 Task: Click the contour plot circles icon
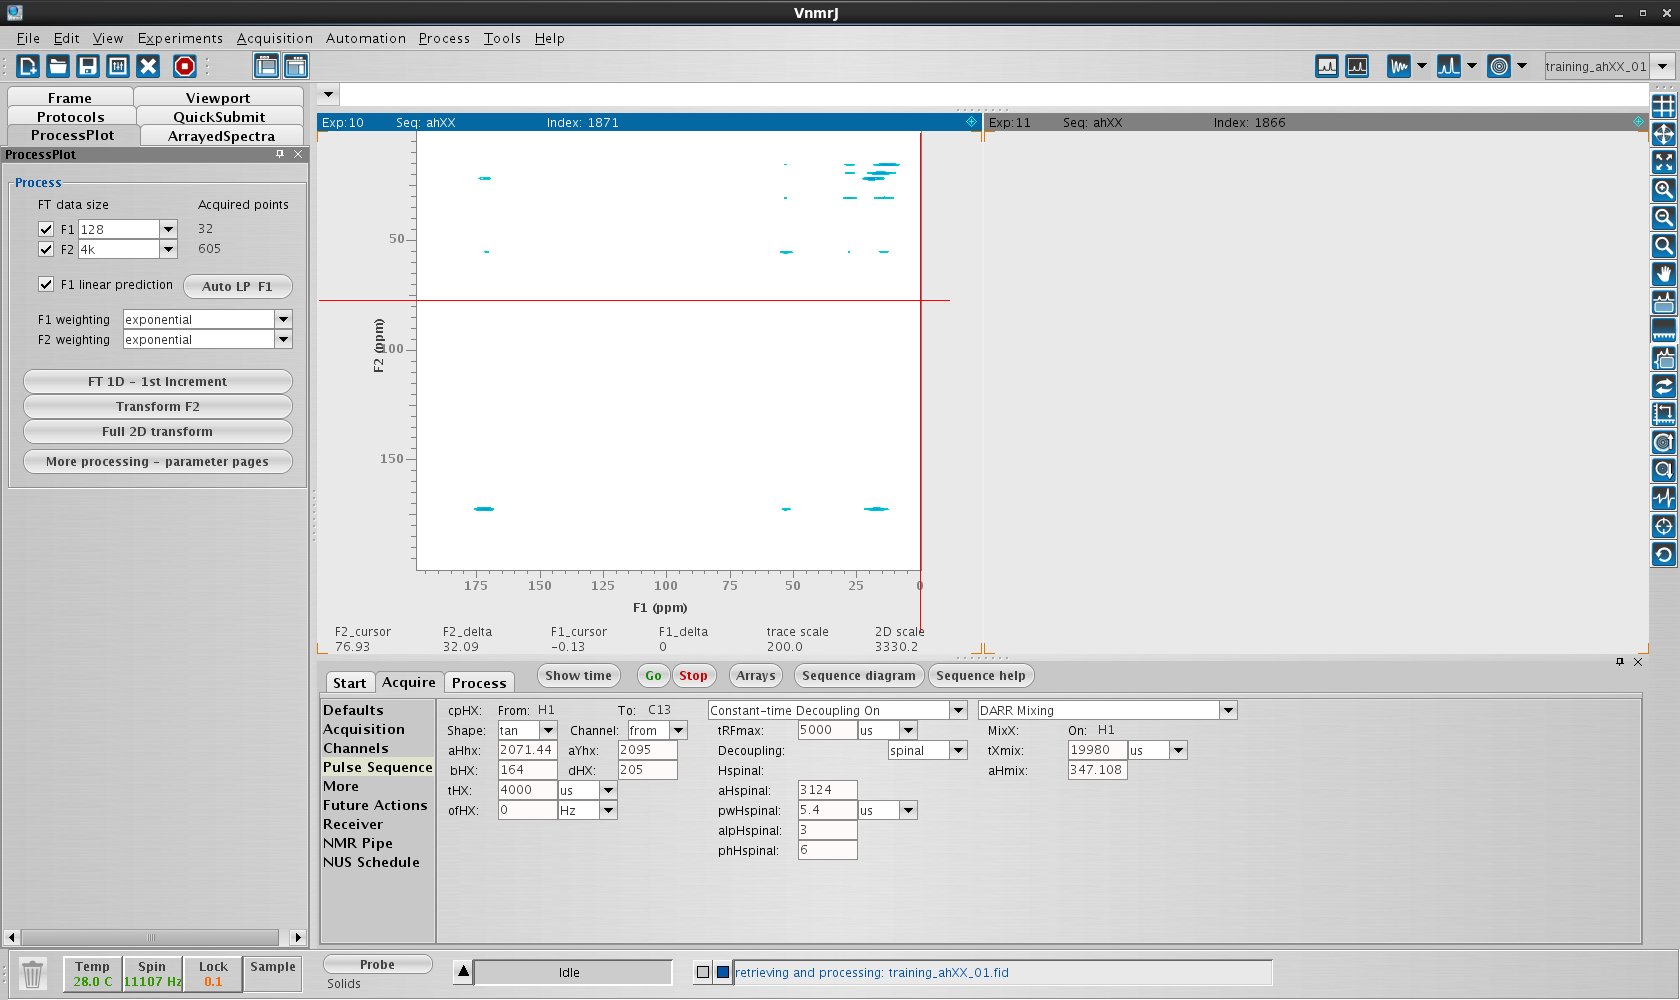click(1498, 66)
